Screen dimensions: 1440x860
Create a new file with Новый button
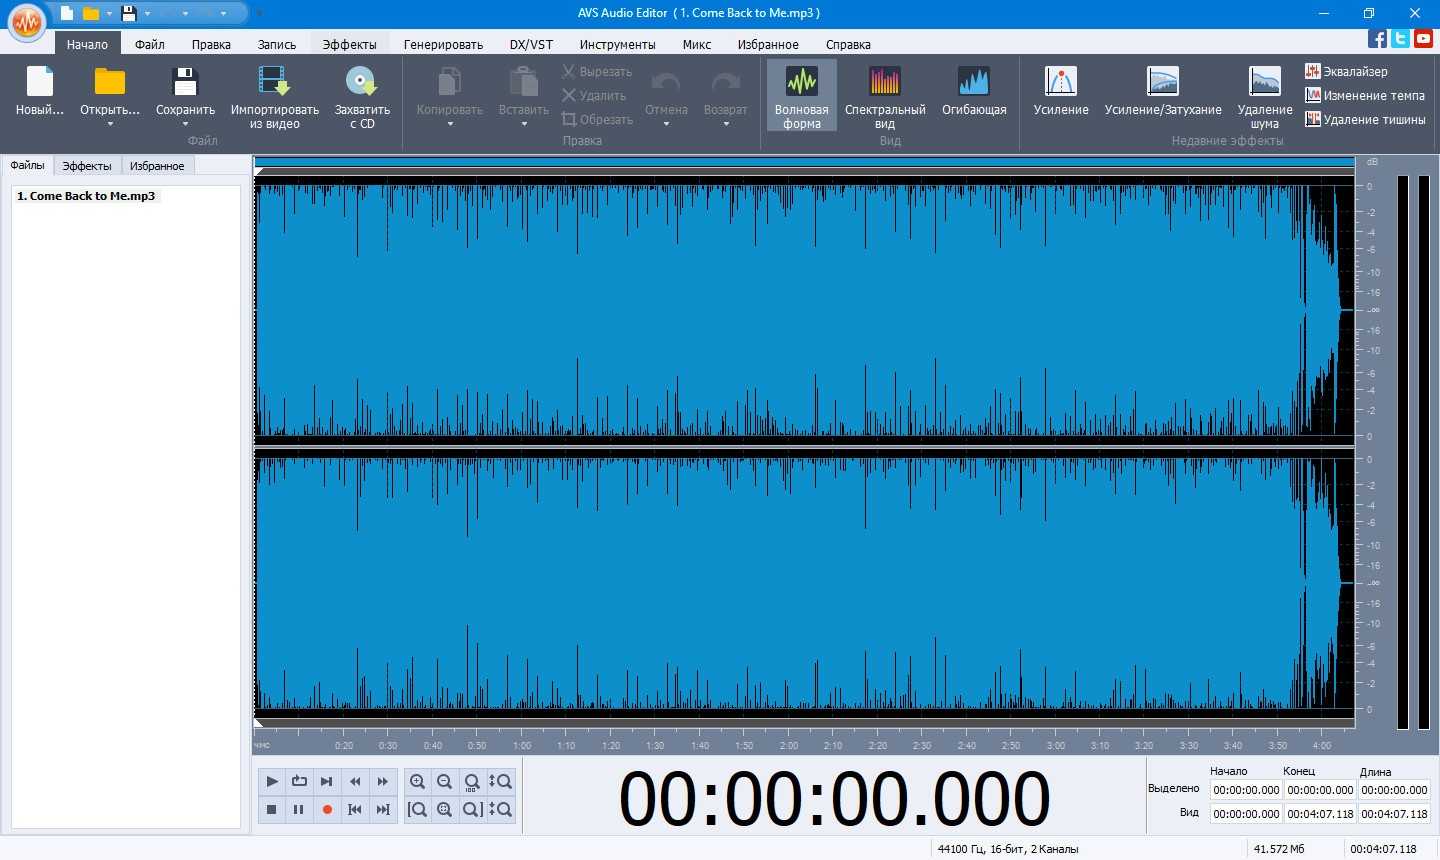coord(40,94)
